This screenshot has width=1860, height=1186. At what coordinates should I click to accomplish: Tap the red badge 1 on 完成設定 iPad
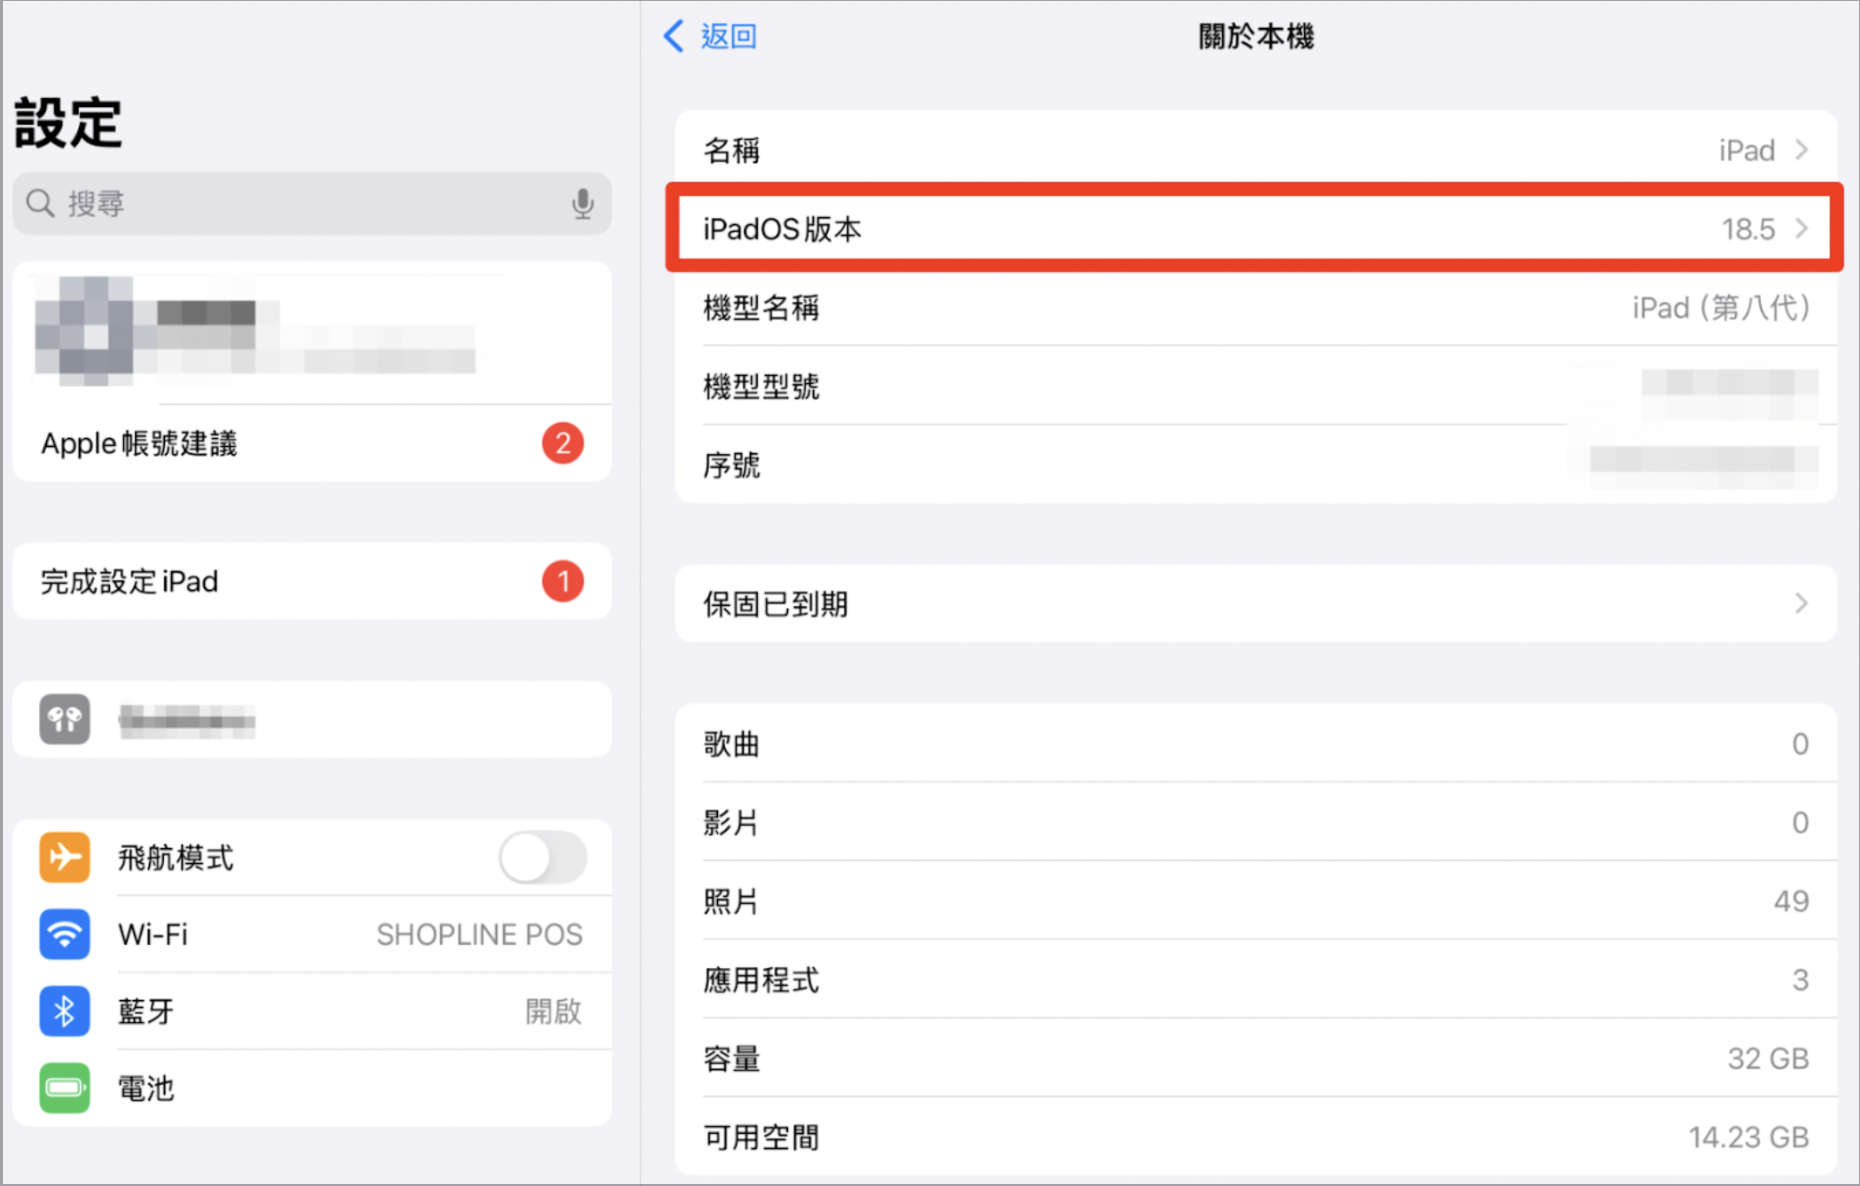coord(563,581)
